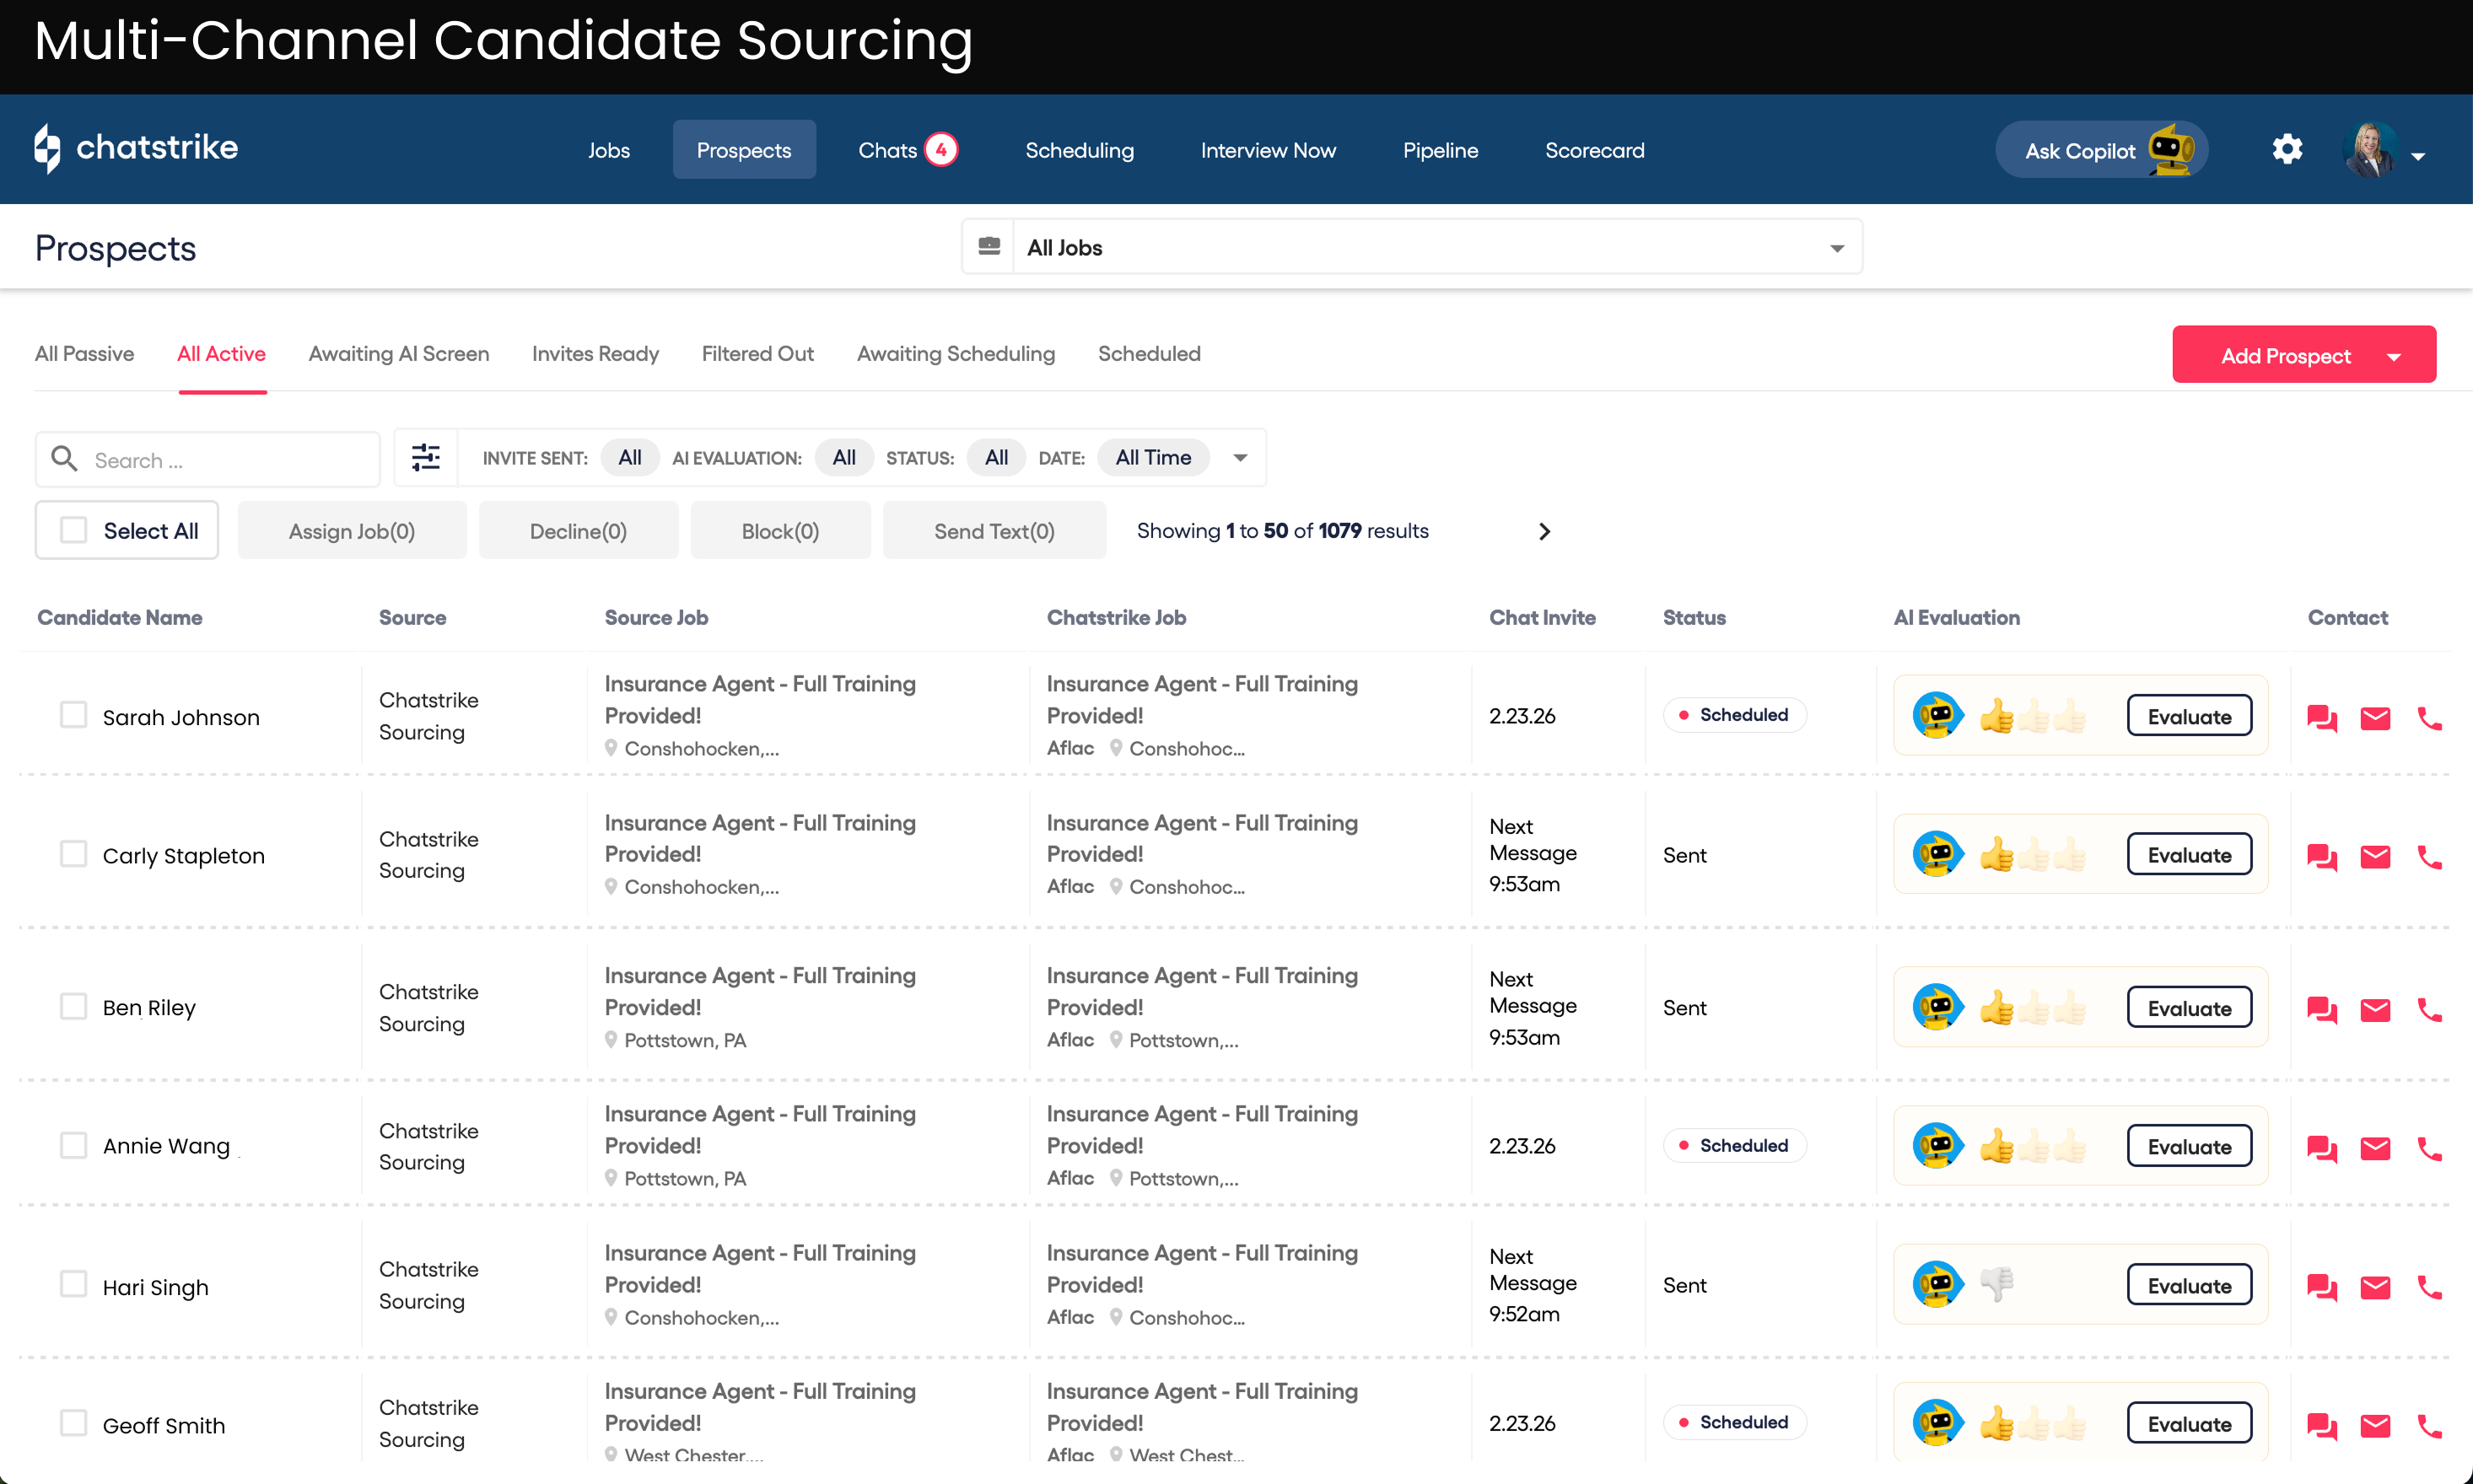
Task: Expand the All Jobs dropdown
Action: click(x=1836, y=248)
